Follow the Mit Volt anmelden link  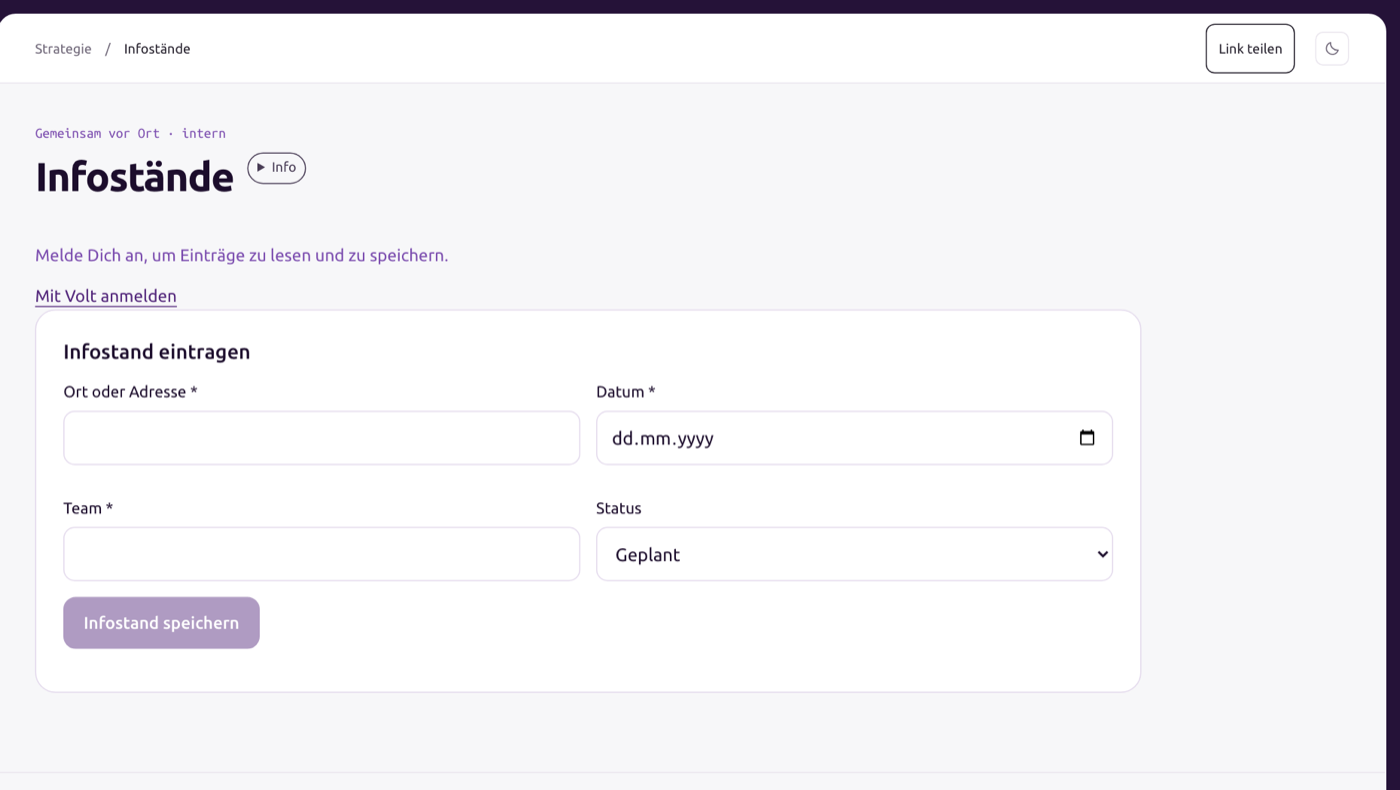[106, 296]
